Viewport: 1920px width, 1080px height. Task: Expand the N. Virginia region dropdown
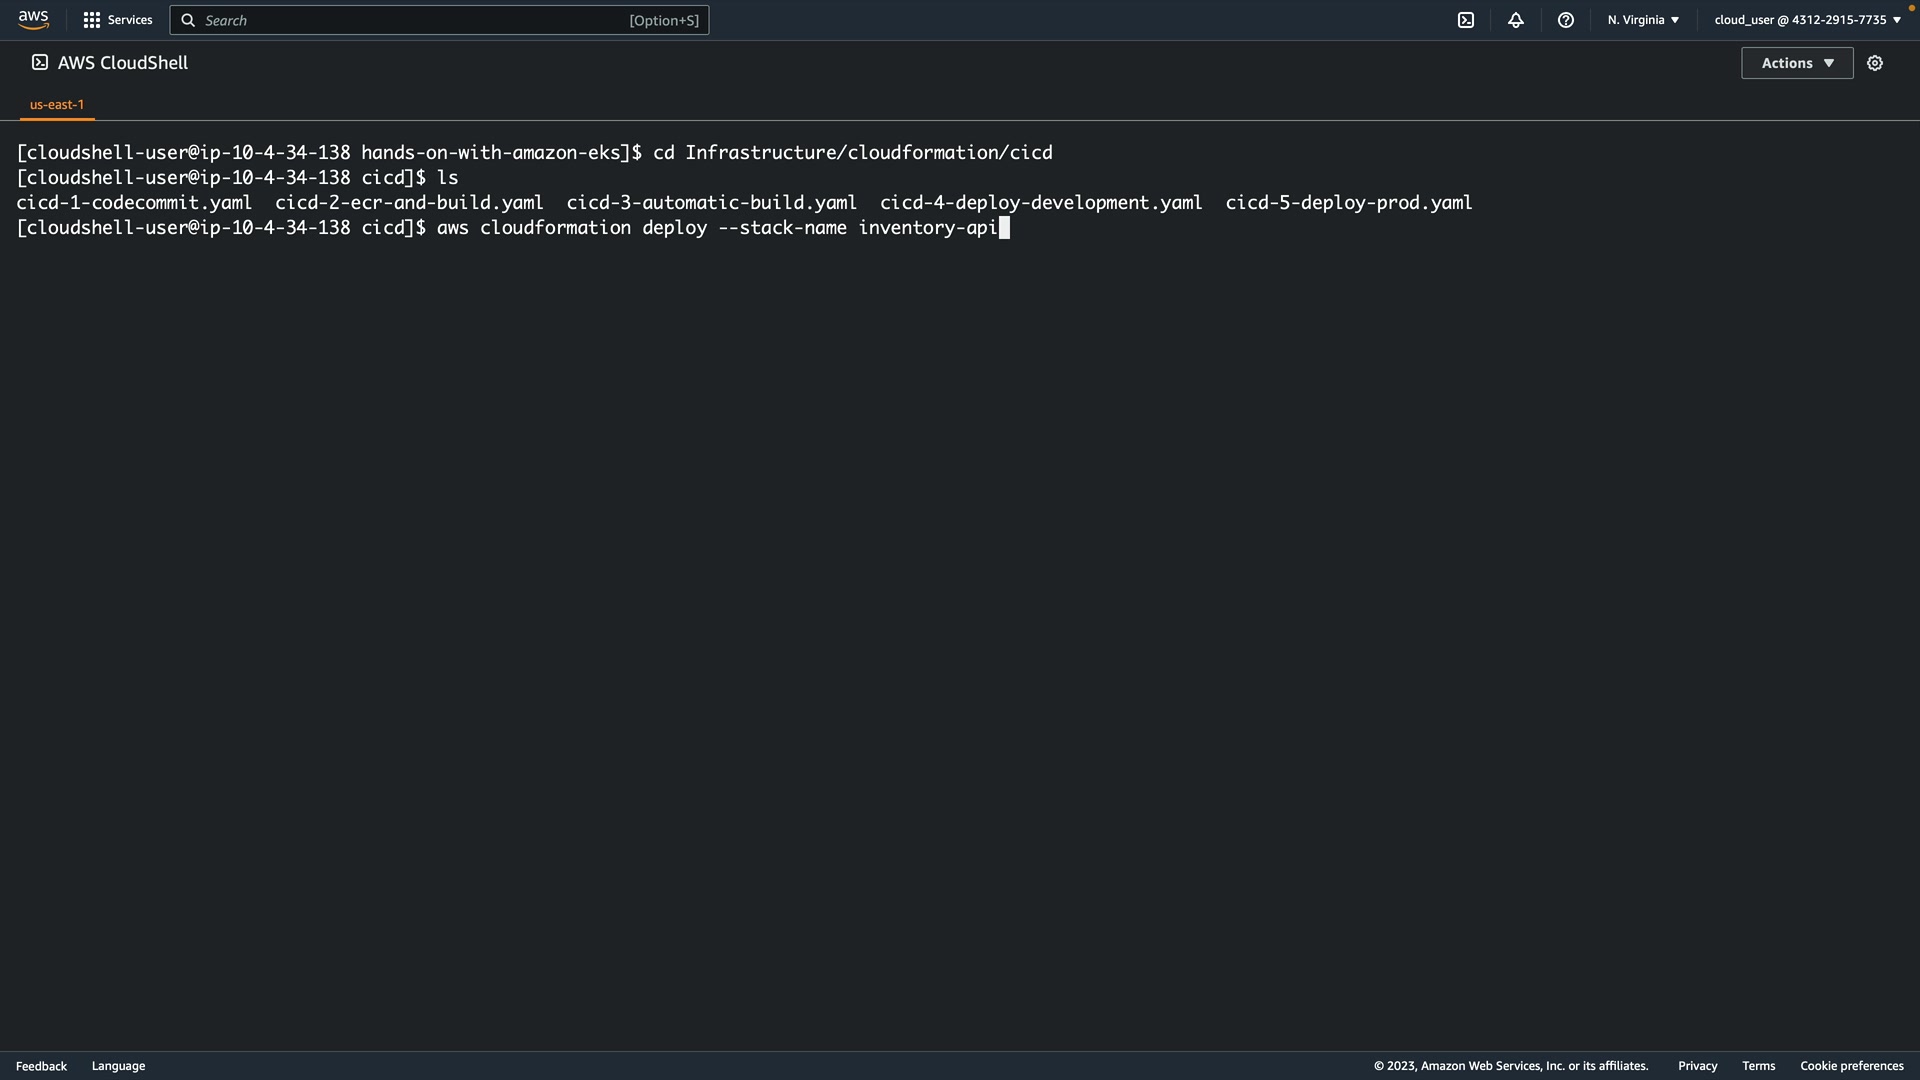coord(1643,20)
